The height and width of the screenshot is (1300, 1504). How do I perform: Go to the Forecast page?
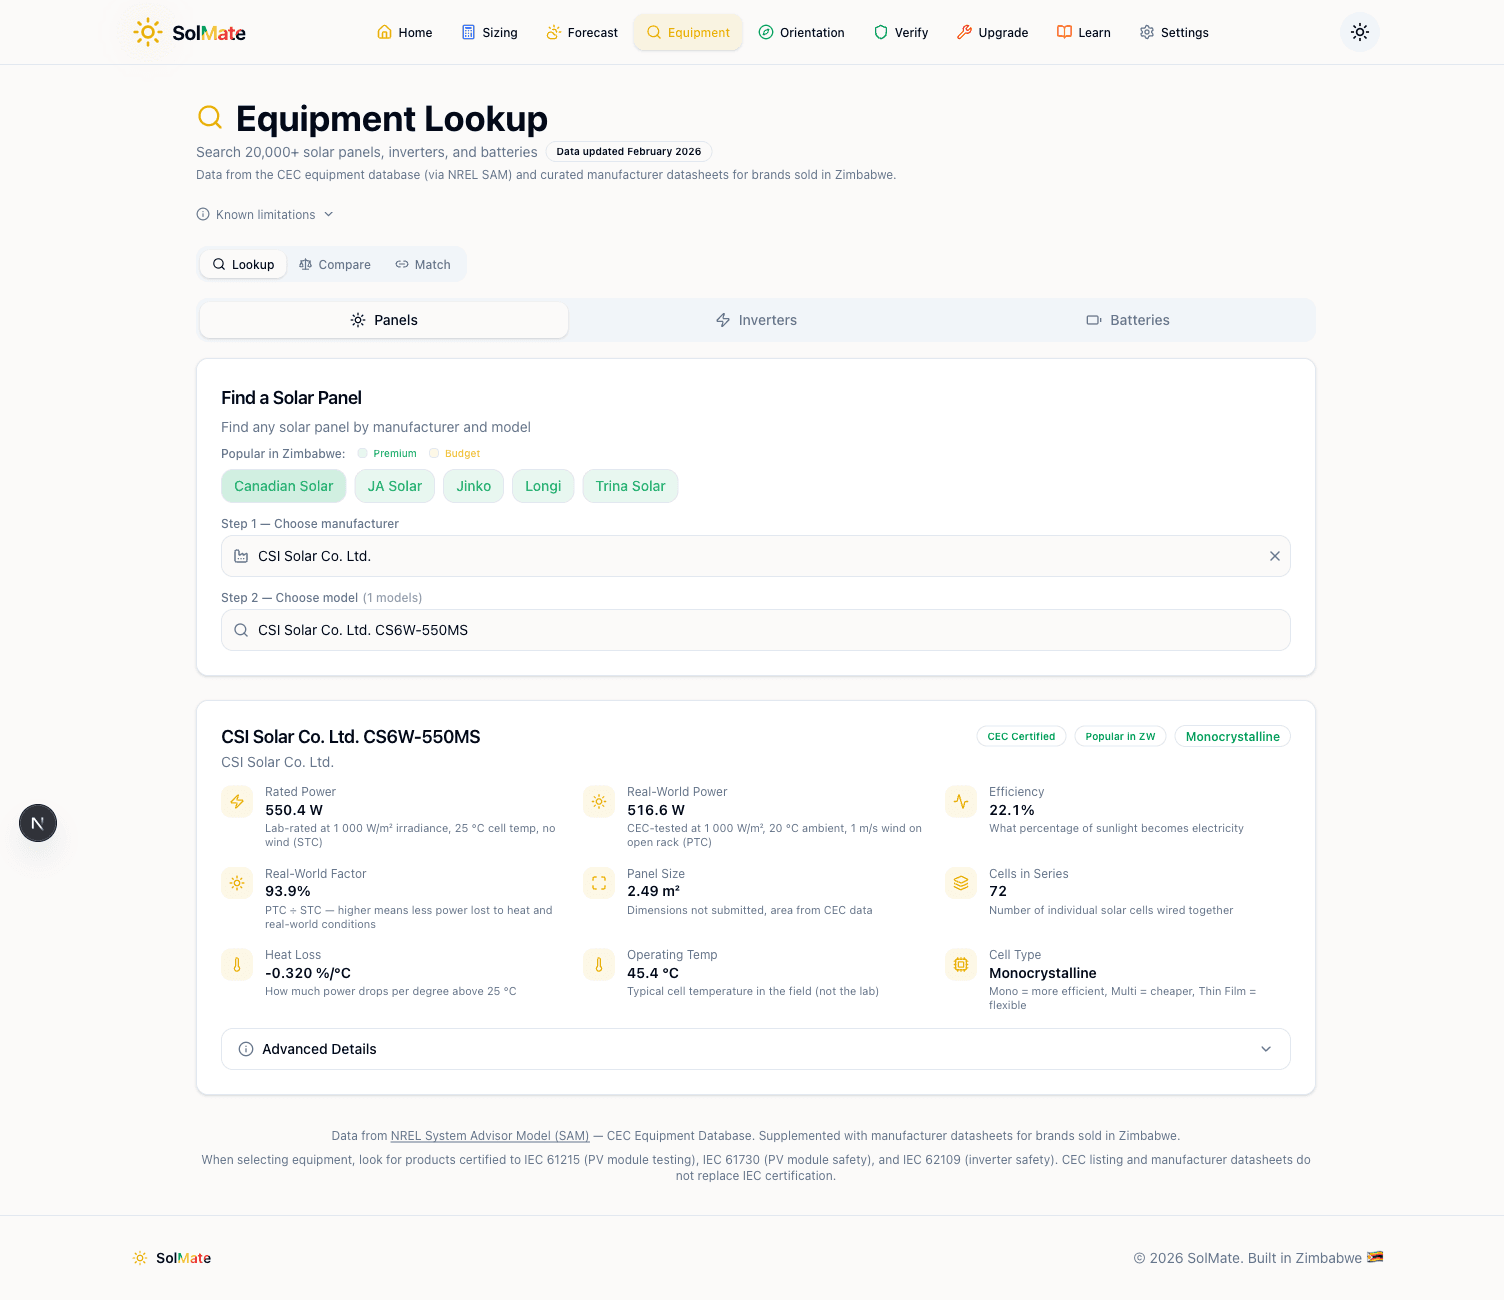pyautogui.click(x=582, y=33)
